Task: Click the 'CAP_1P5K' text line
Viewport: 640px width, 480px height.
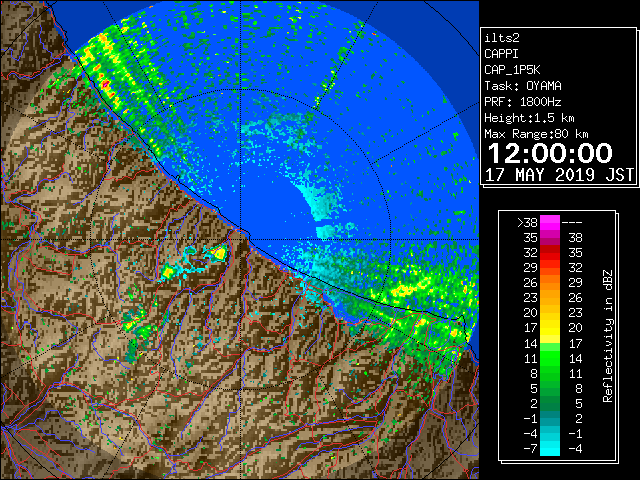Action: 512,70
